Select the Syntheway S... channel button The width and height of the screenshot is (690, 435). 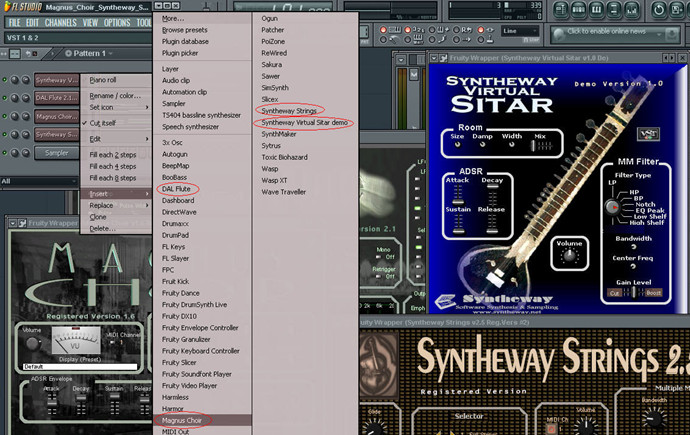pyautogui.click(x=56, y=135)
